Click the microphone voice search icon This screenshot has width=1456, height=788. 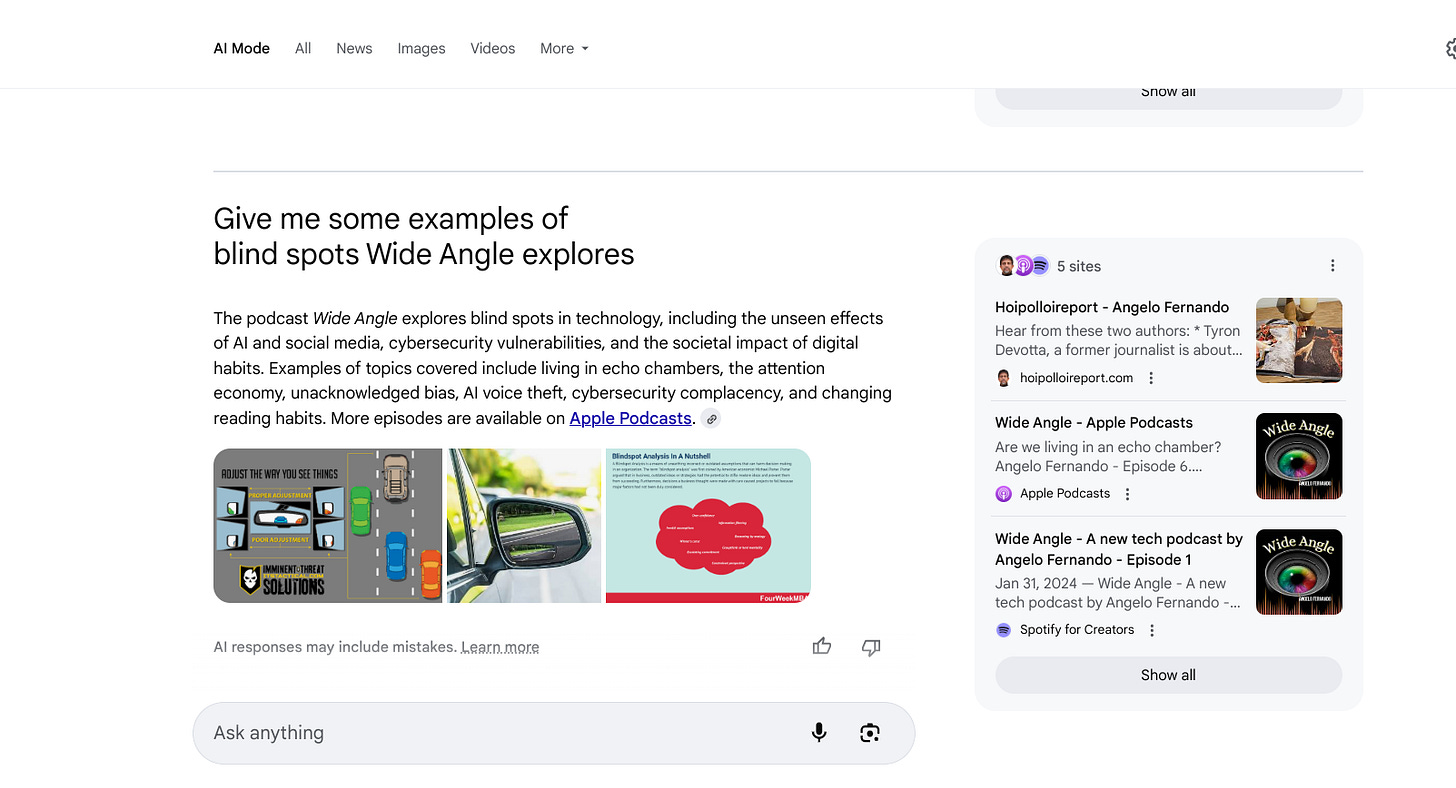pos(819,733)
